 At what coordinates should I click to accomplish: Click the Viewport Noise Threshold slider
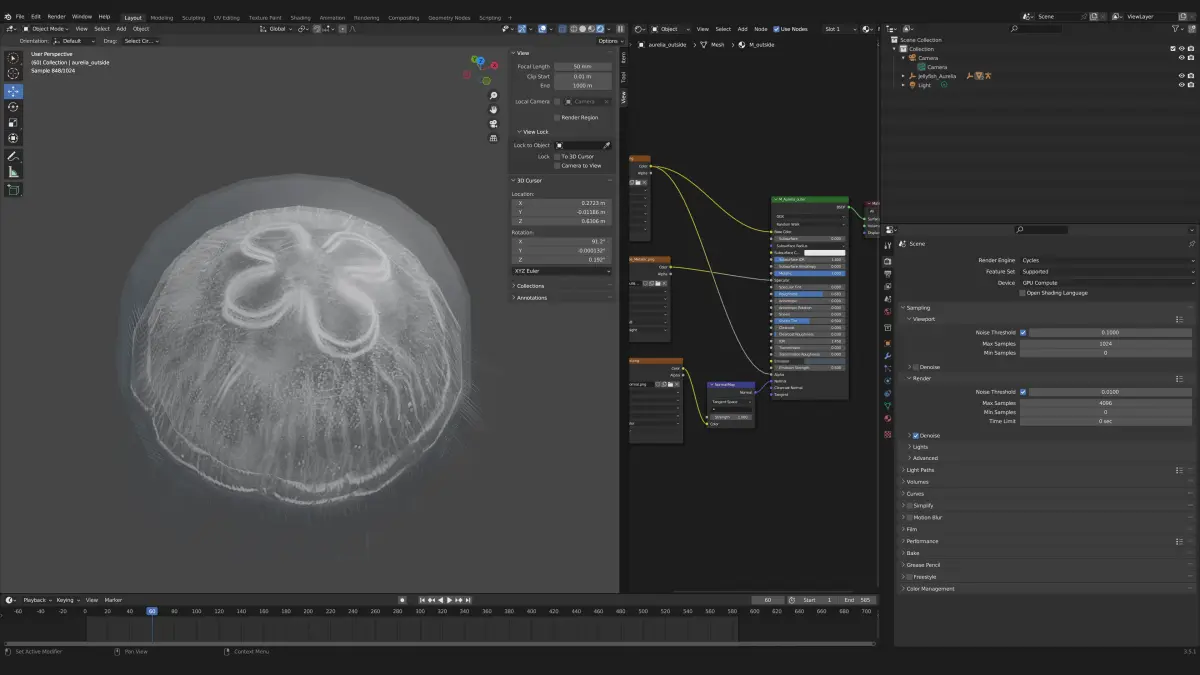click(1111, 332)
